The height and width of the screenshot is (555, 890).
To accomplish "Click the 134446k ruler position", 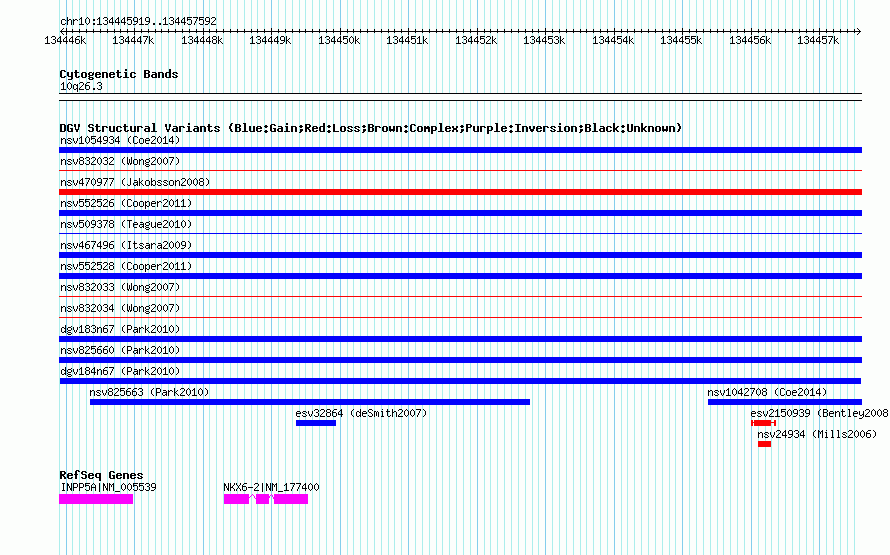I will pos(65,40).
